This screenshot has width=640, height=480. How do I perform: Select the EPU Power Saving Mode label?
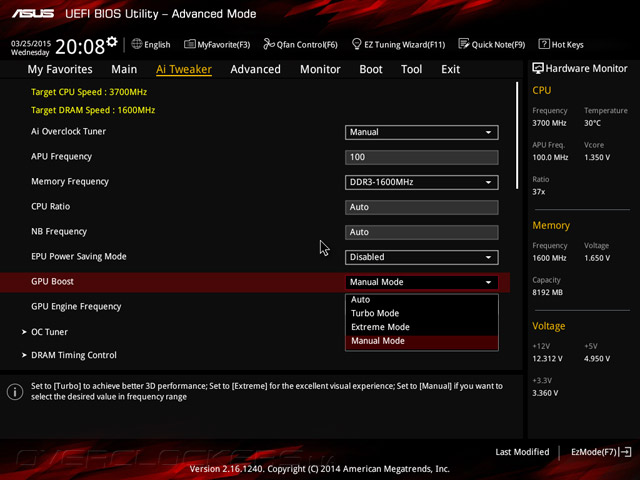point(79,256)
